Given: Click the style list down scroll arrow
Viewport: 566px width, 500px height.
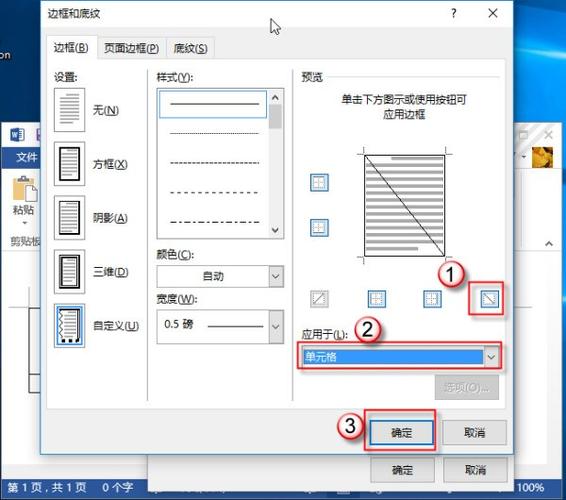Looking at the screenshot, I should coord(275,230).
